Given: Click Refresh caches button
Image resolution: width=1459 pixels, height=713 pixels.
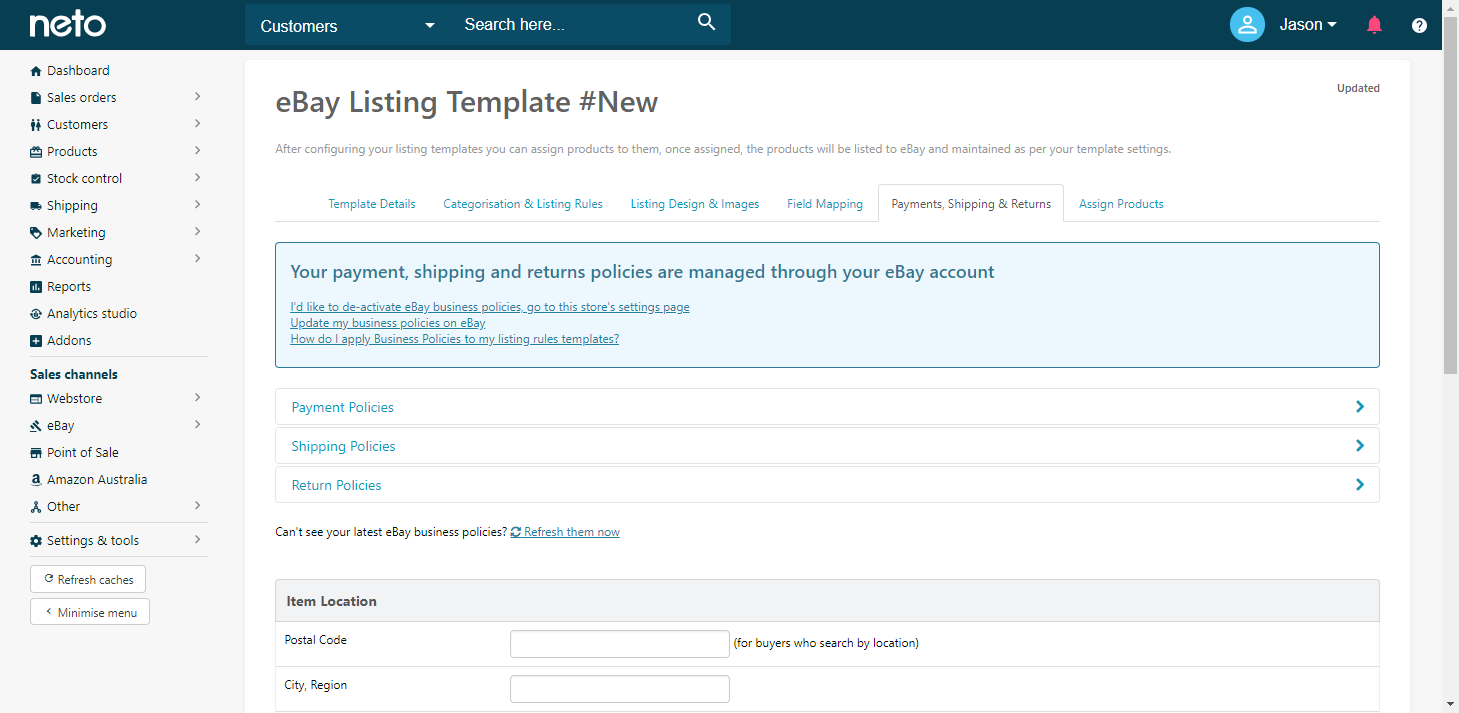Looking at the screenshot, I should coord(88,579).
